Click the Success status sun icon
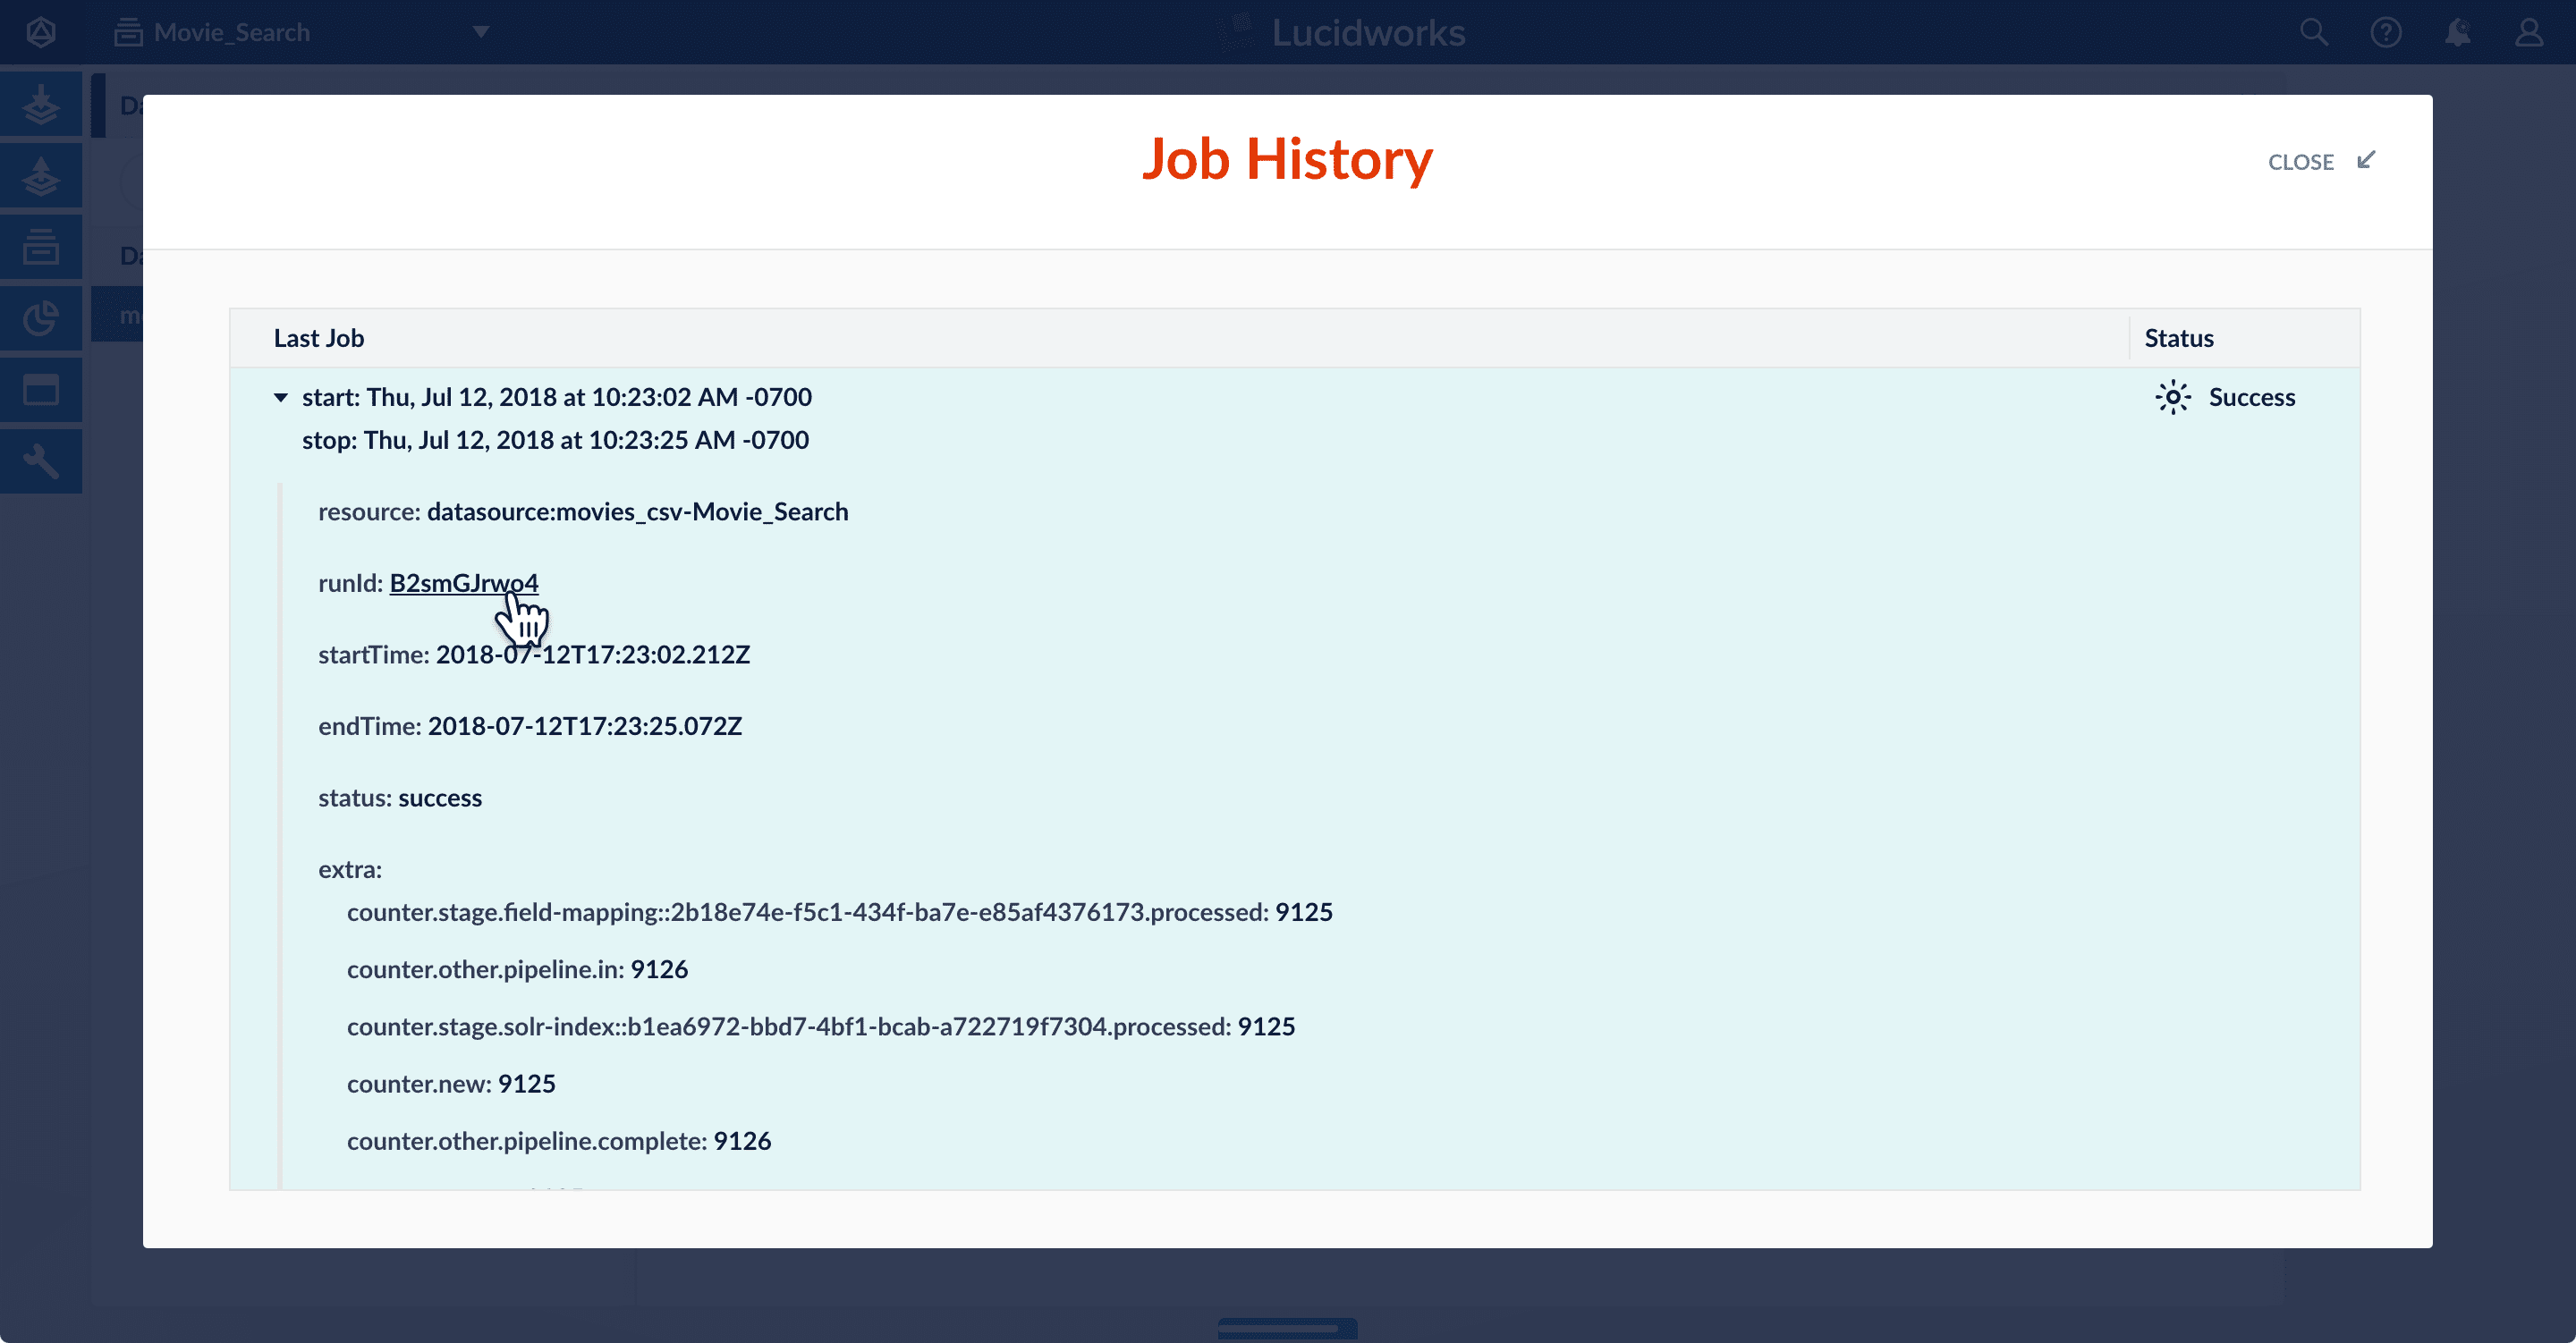 coord(2172,398)
